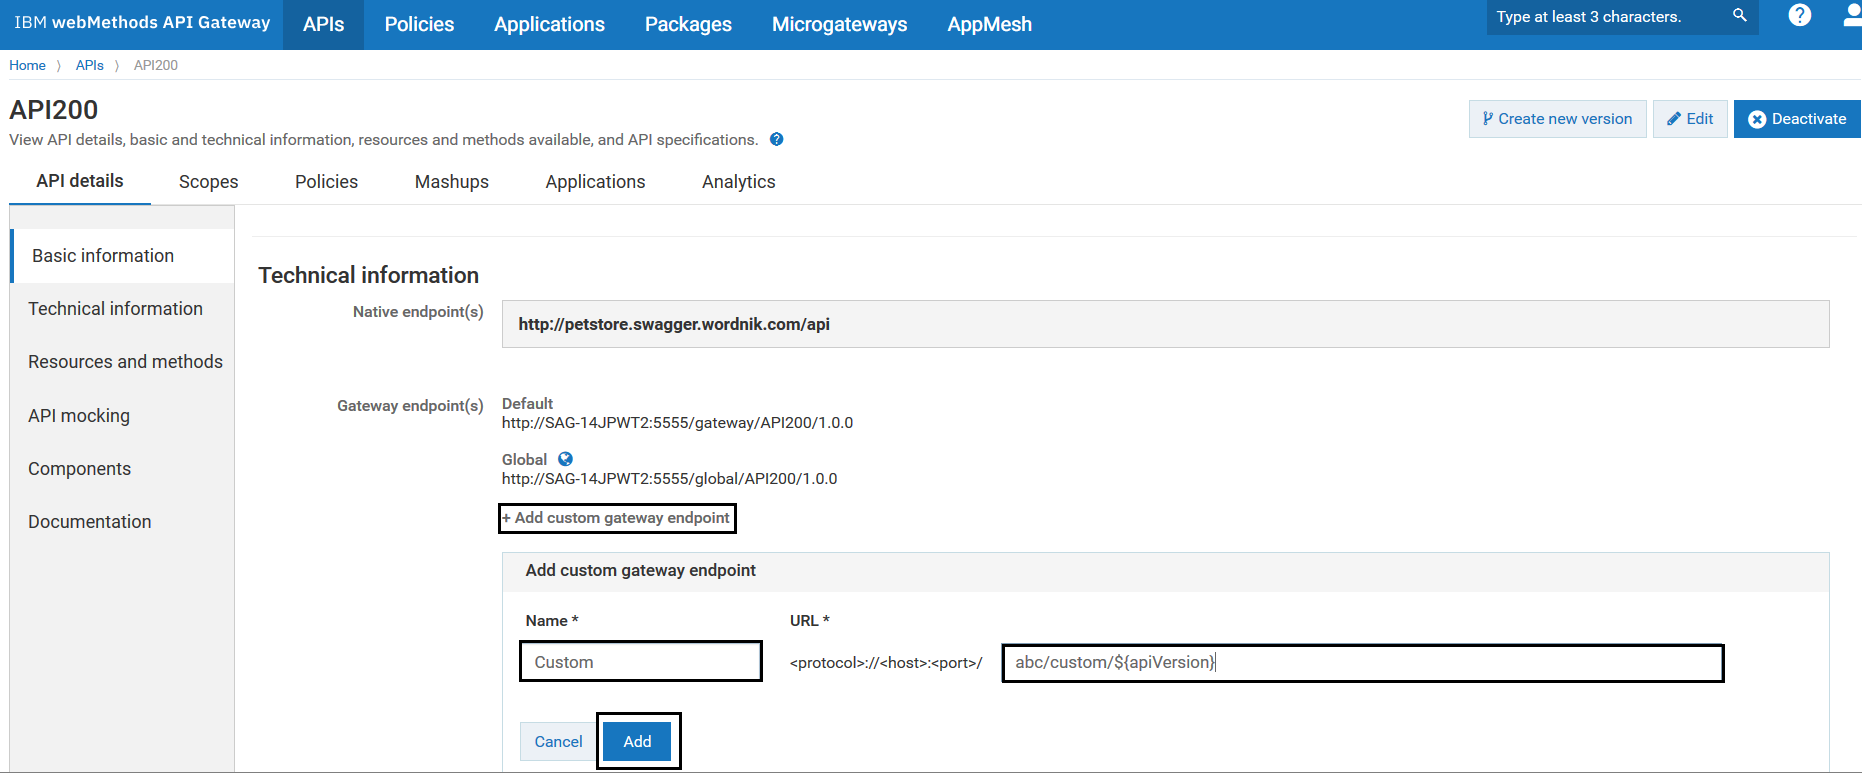
Task: Switch to the Applications tab under API200
Action: (595, 182)
